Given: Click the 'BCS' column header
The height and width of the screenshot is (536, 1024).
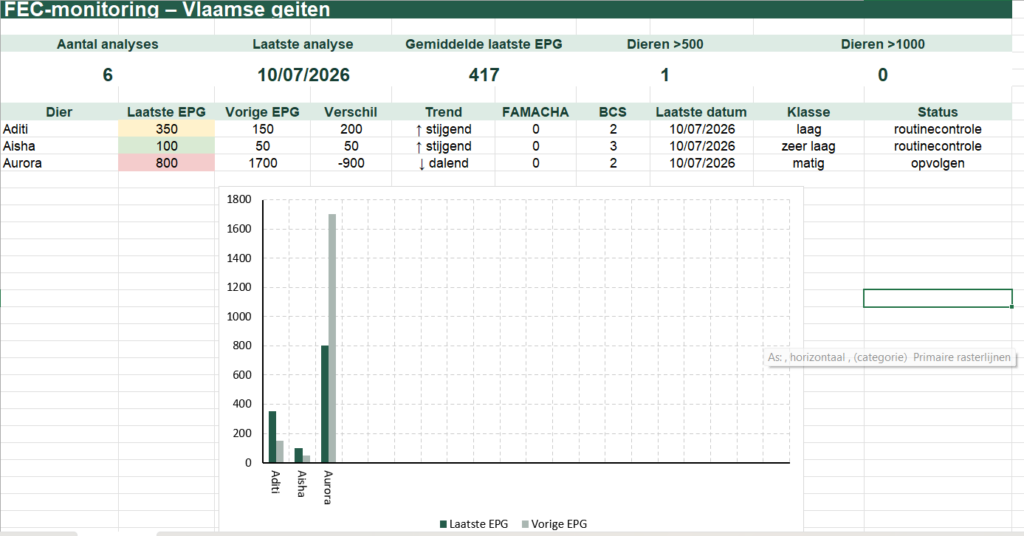Looking at the screenshot, I should click(613, 112).
